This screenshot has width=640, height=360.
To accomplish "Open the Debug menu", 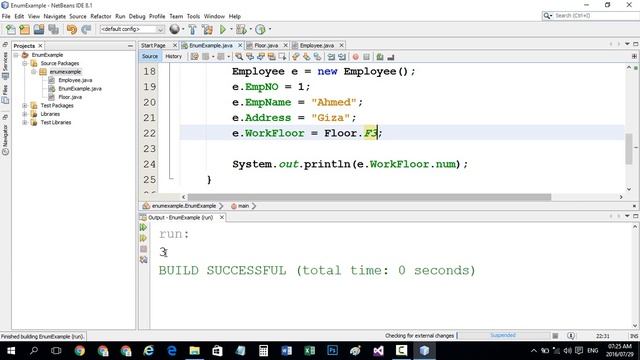I will coord(137,16).
